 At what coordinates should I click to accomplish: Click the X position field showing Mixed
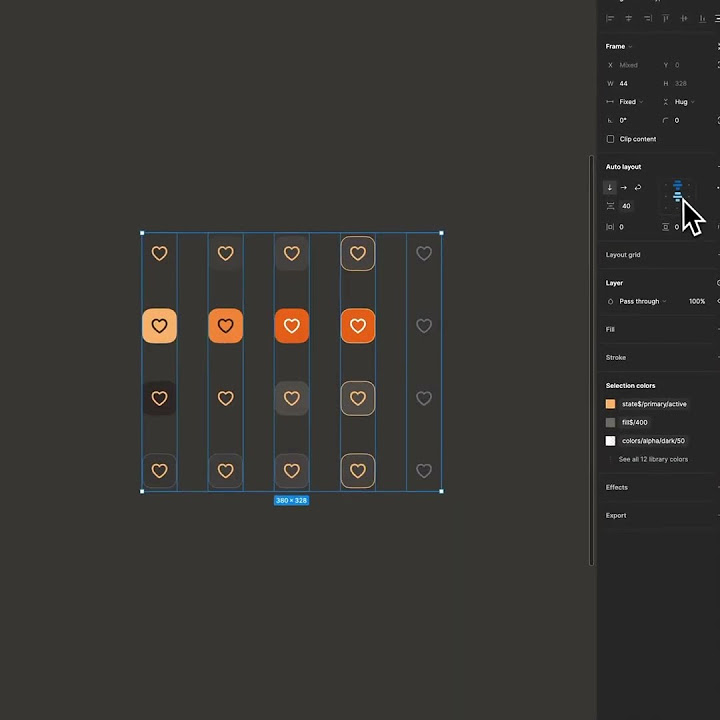tap(629, 65)
